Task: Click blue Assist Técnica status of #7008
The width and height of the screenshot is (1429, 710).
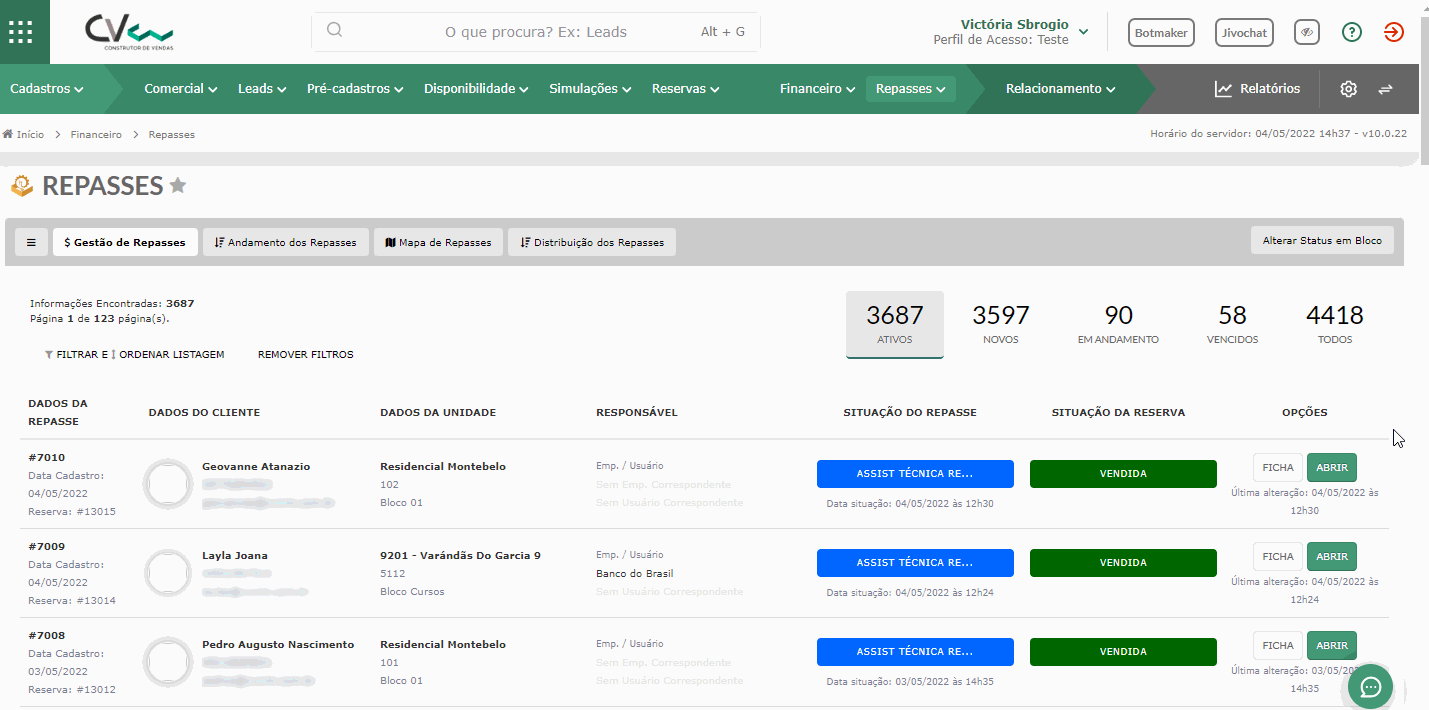Action: [x=915, y=652]
